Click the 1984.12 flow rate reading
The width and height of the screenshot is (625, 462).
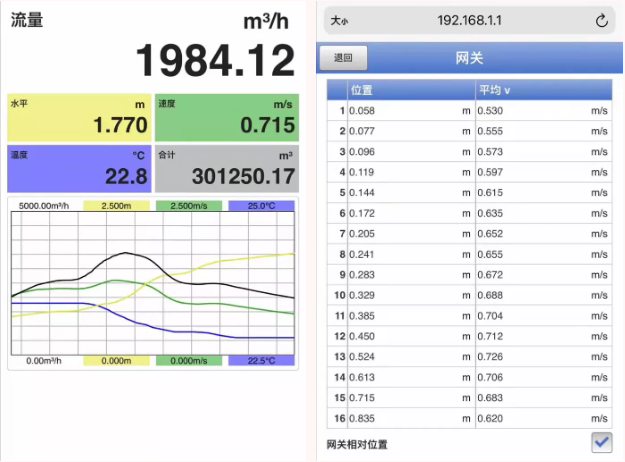pyautogui.click(x=215, y=61)
